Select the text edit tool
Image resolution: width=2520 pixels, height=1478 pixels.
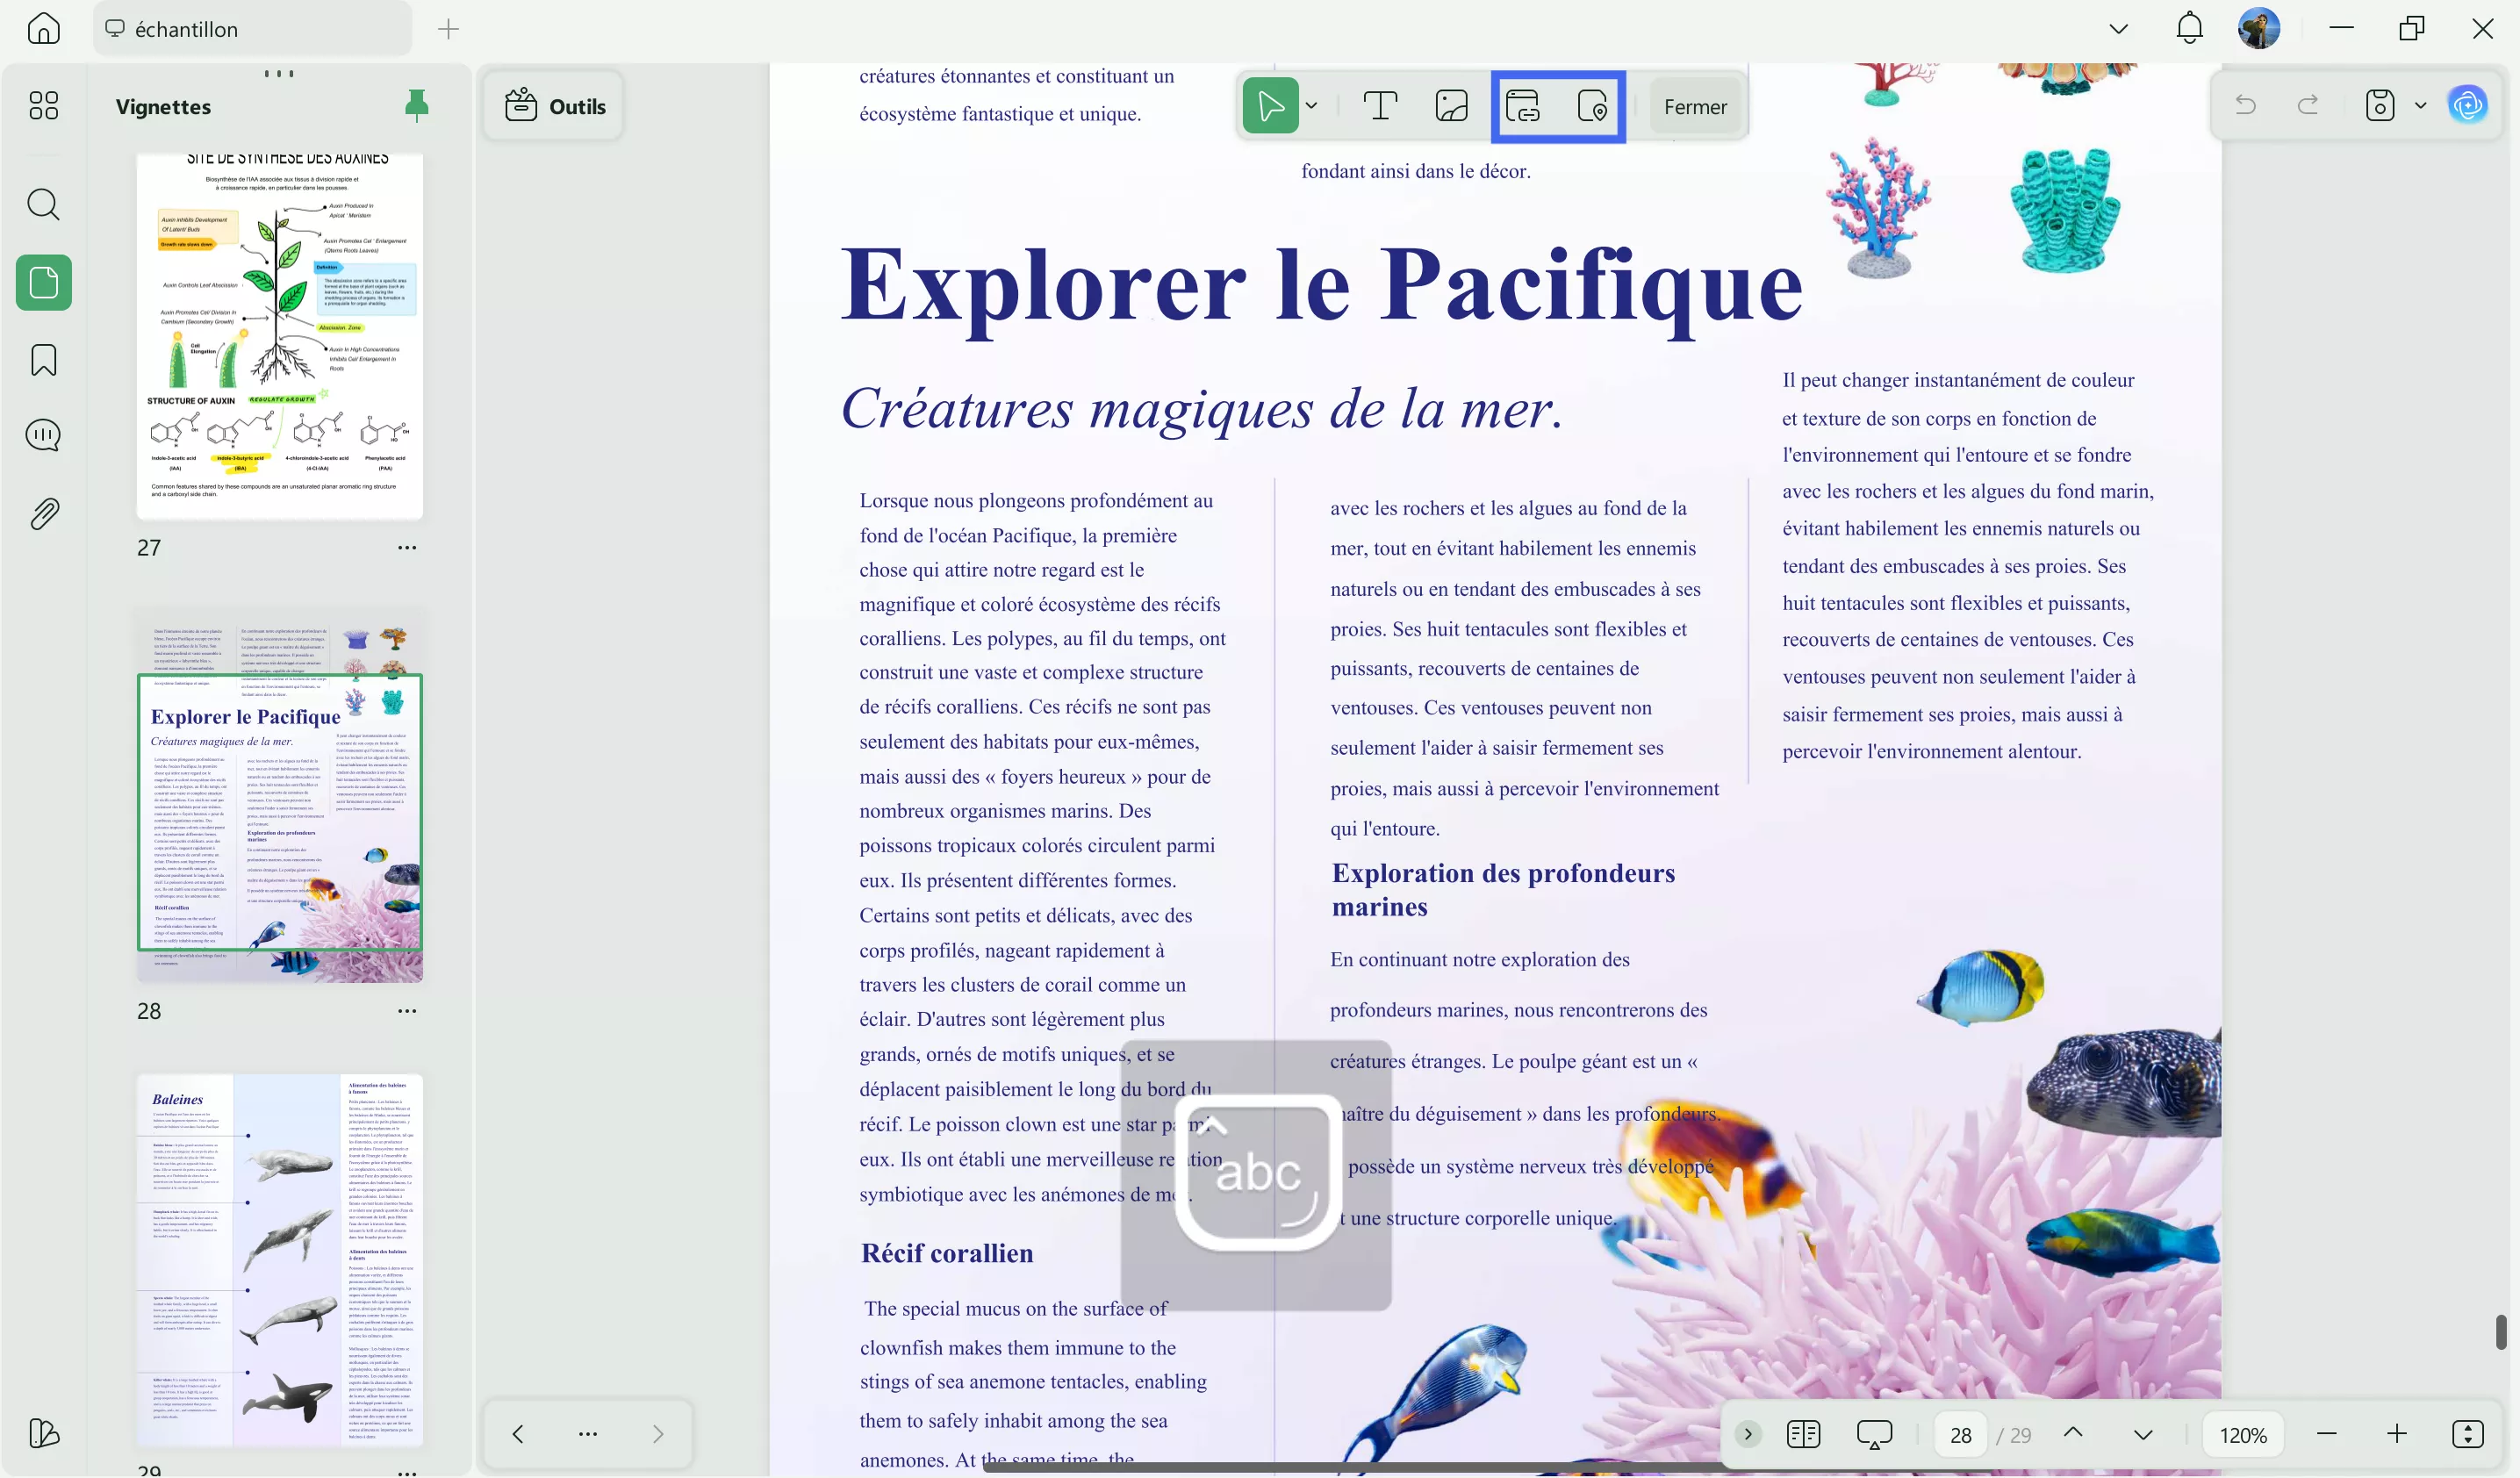pyautogui.click(x=1380, y=106)
